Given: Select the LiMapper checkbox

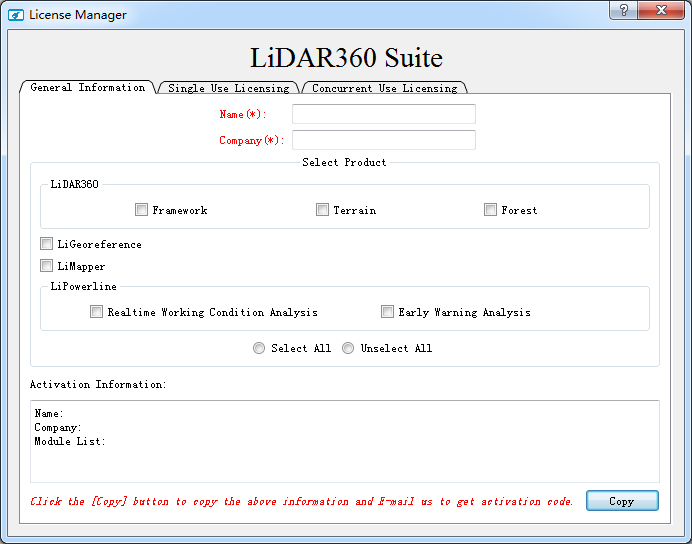Looking at the screenshot, I should [x=47, y=266].
